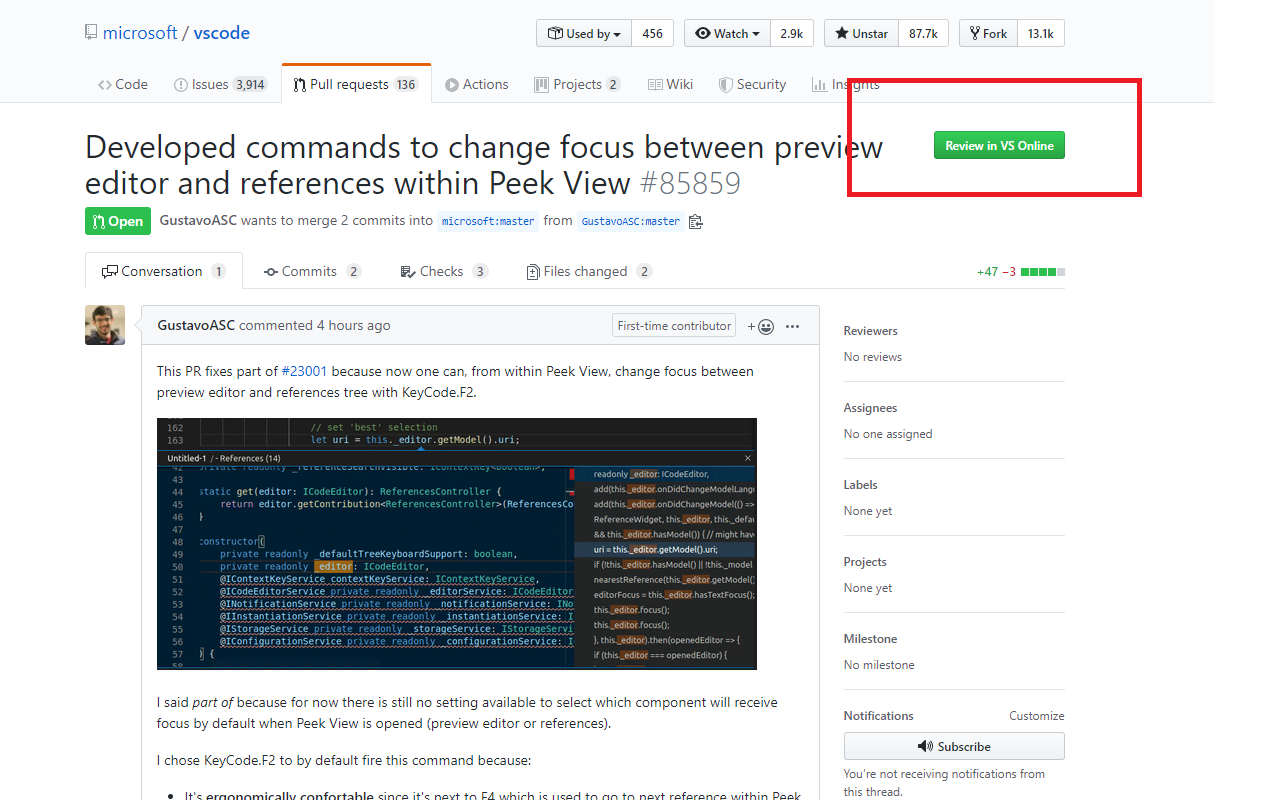Open the Watch dropdown menu
Viewport: 1280px width, 800px height.
pos(727,33)
